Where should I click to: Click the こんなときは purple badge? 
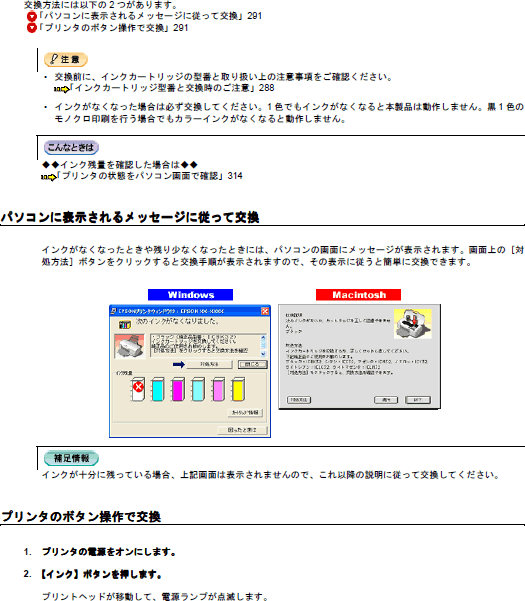click(x=71, y=148)
